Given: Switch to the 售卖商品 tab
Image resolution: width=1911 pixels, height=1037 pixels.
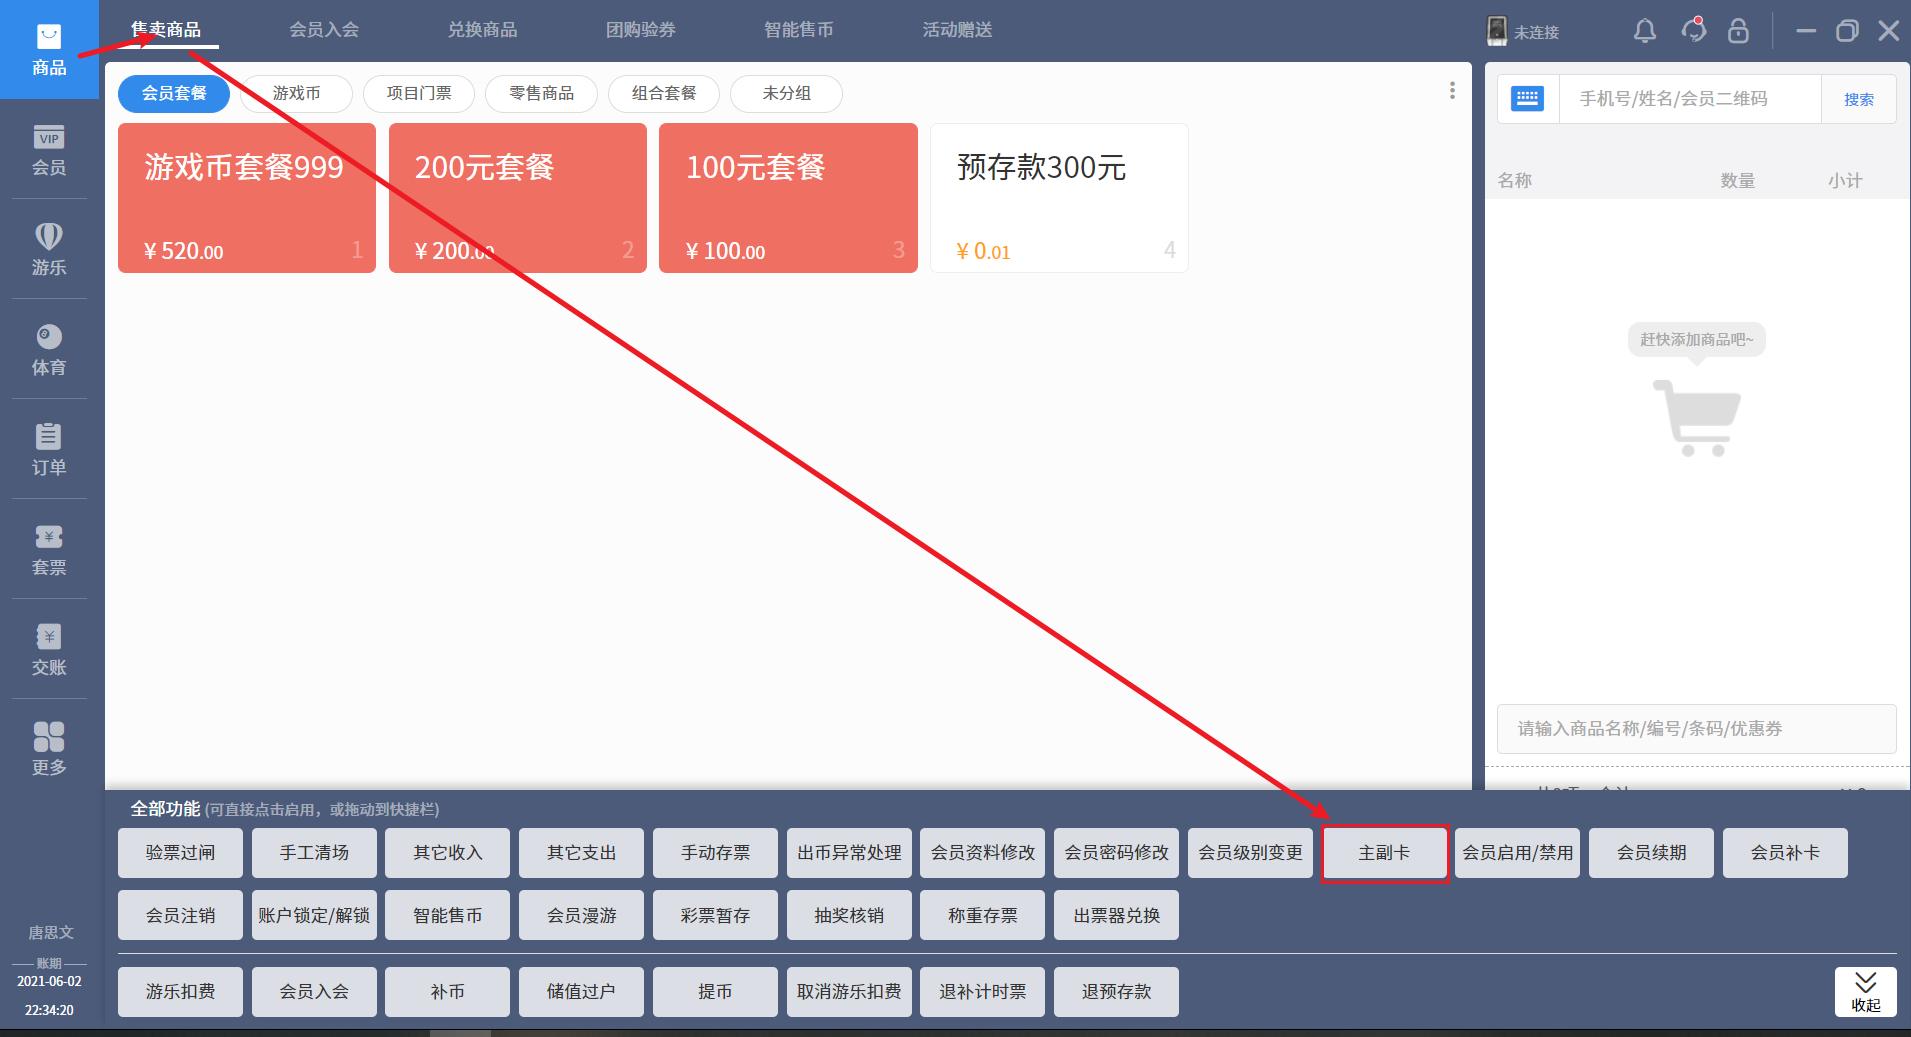Looking at the screenshot, I should (166, 30).
